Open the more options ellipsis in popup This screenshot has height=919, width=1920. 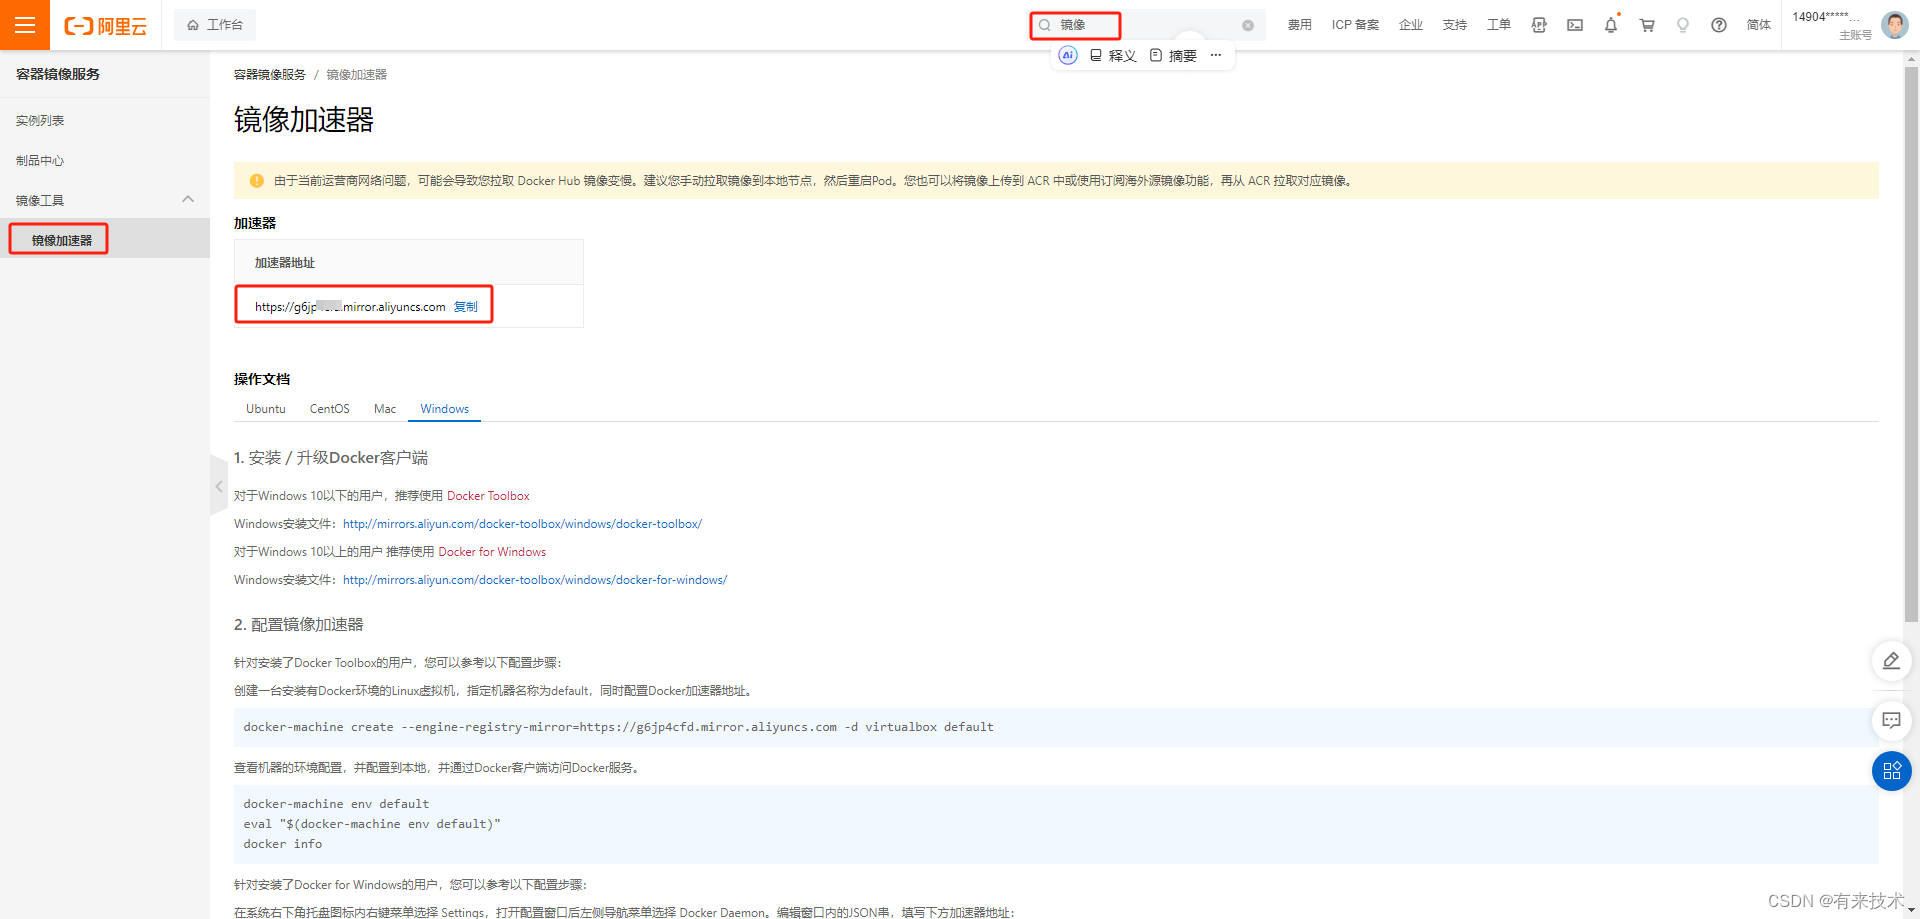(1216, 55)
